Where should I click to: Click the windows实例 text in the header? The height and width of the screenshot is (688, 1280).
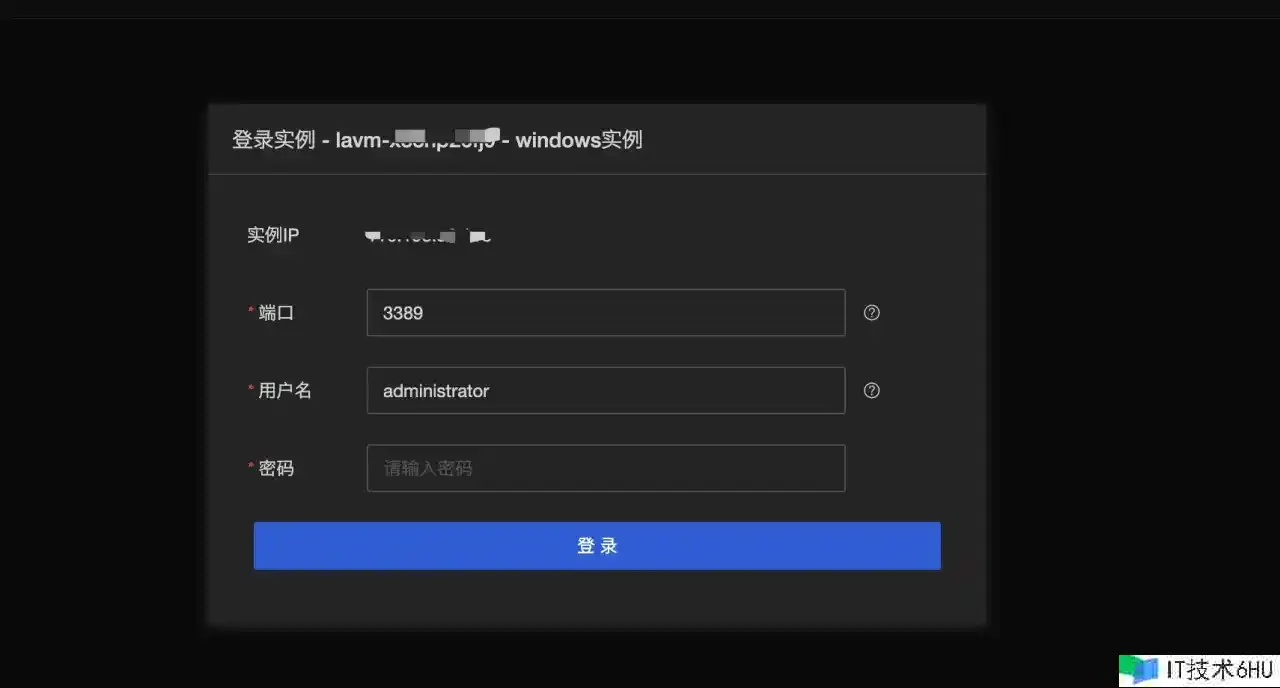[578, 140]
